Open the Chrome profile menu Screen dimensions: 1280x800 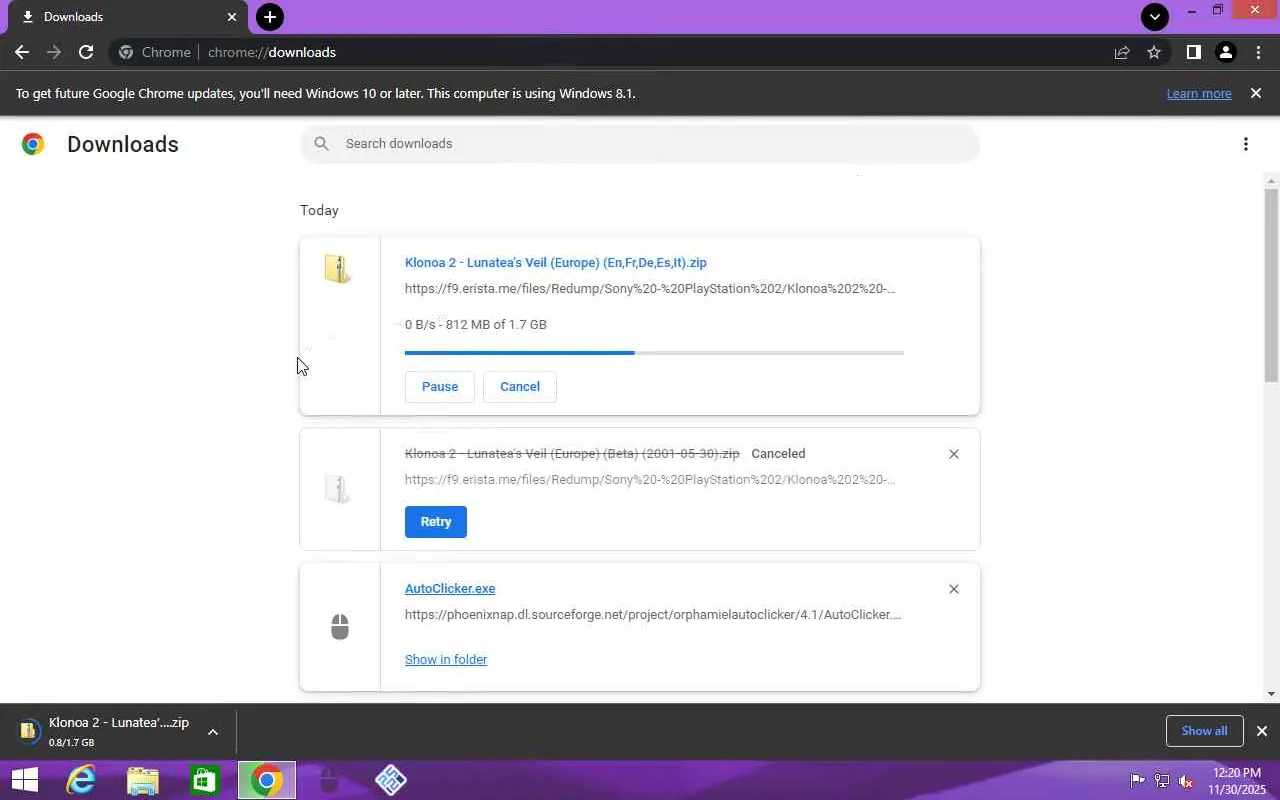pyautogui.click(x=1225, y=52)
